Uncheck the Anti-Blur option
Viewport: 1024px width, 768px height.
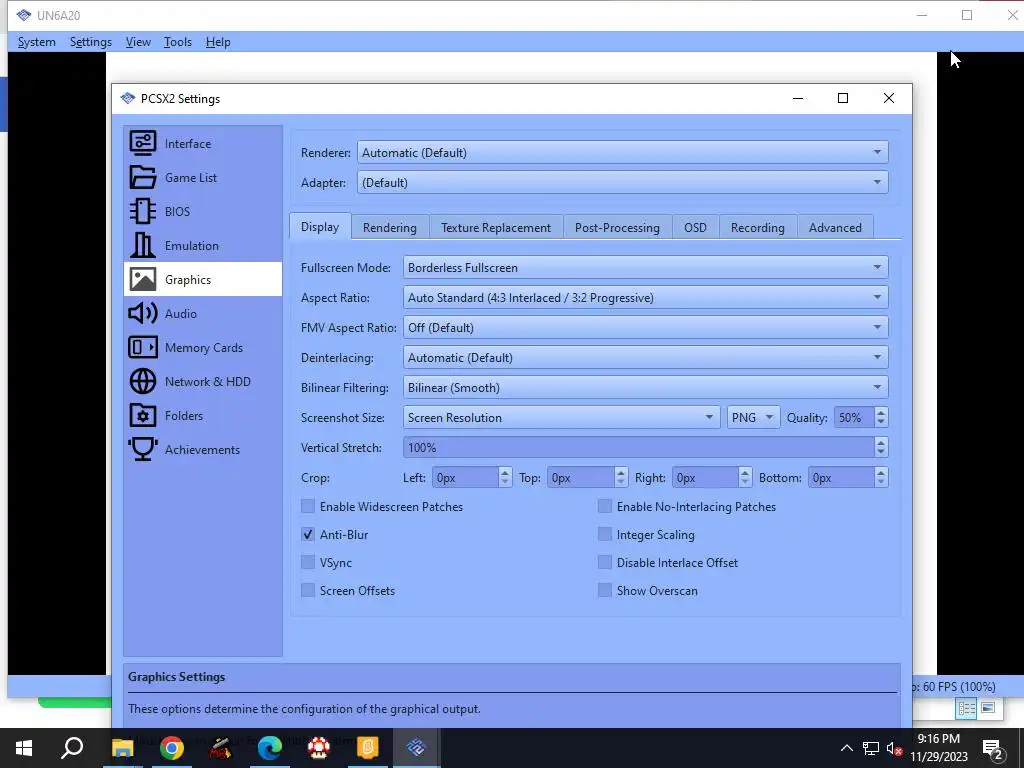[308, 534]
